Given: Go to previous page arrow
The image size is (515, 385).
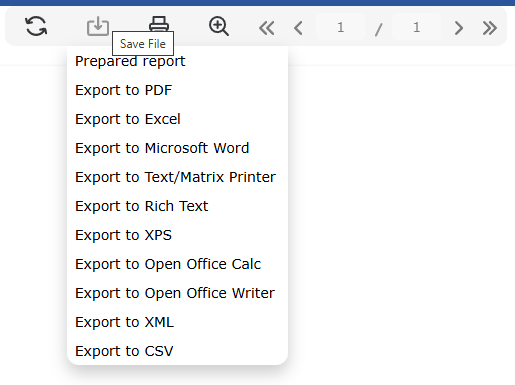Looking at the screenshot, I should tap(298, 28).
